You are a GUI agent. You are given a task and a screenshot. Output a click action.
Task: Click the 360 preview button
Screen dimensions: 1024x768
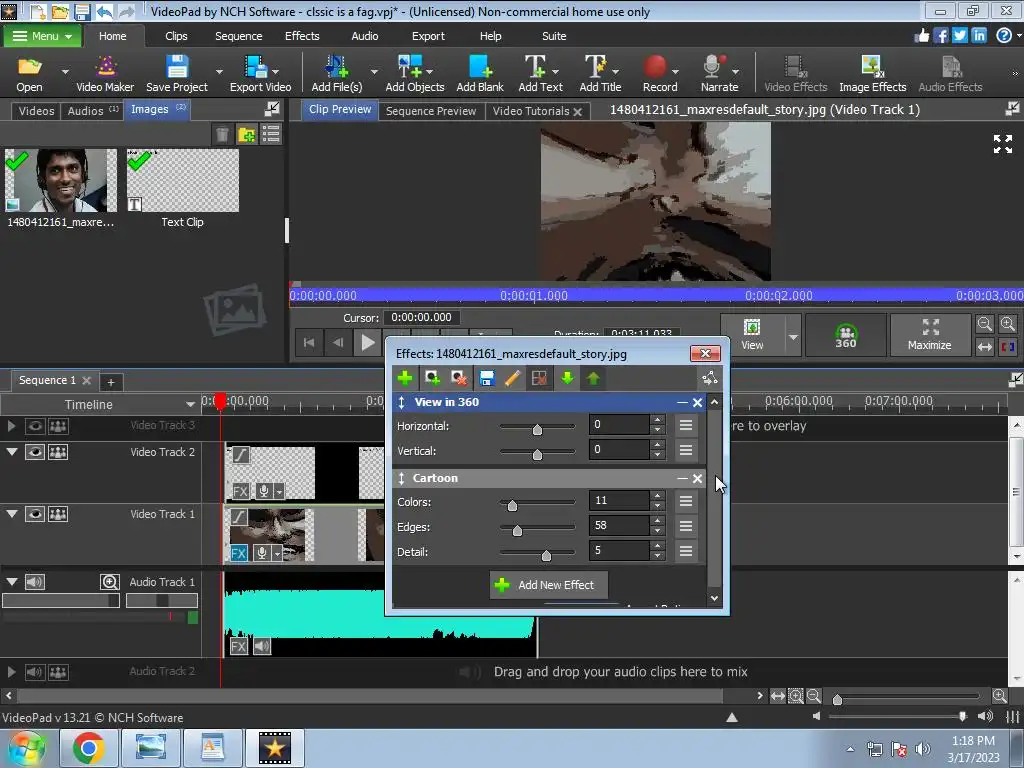(846, 335)
